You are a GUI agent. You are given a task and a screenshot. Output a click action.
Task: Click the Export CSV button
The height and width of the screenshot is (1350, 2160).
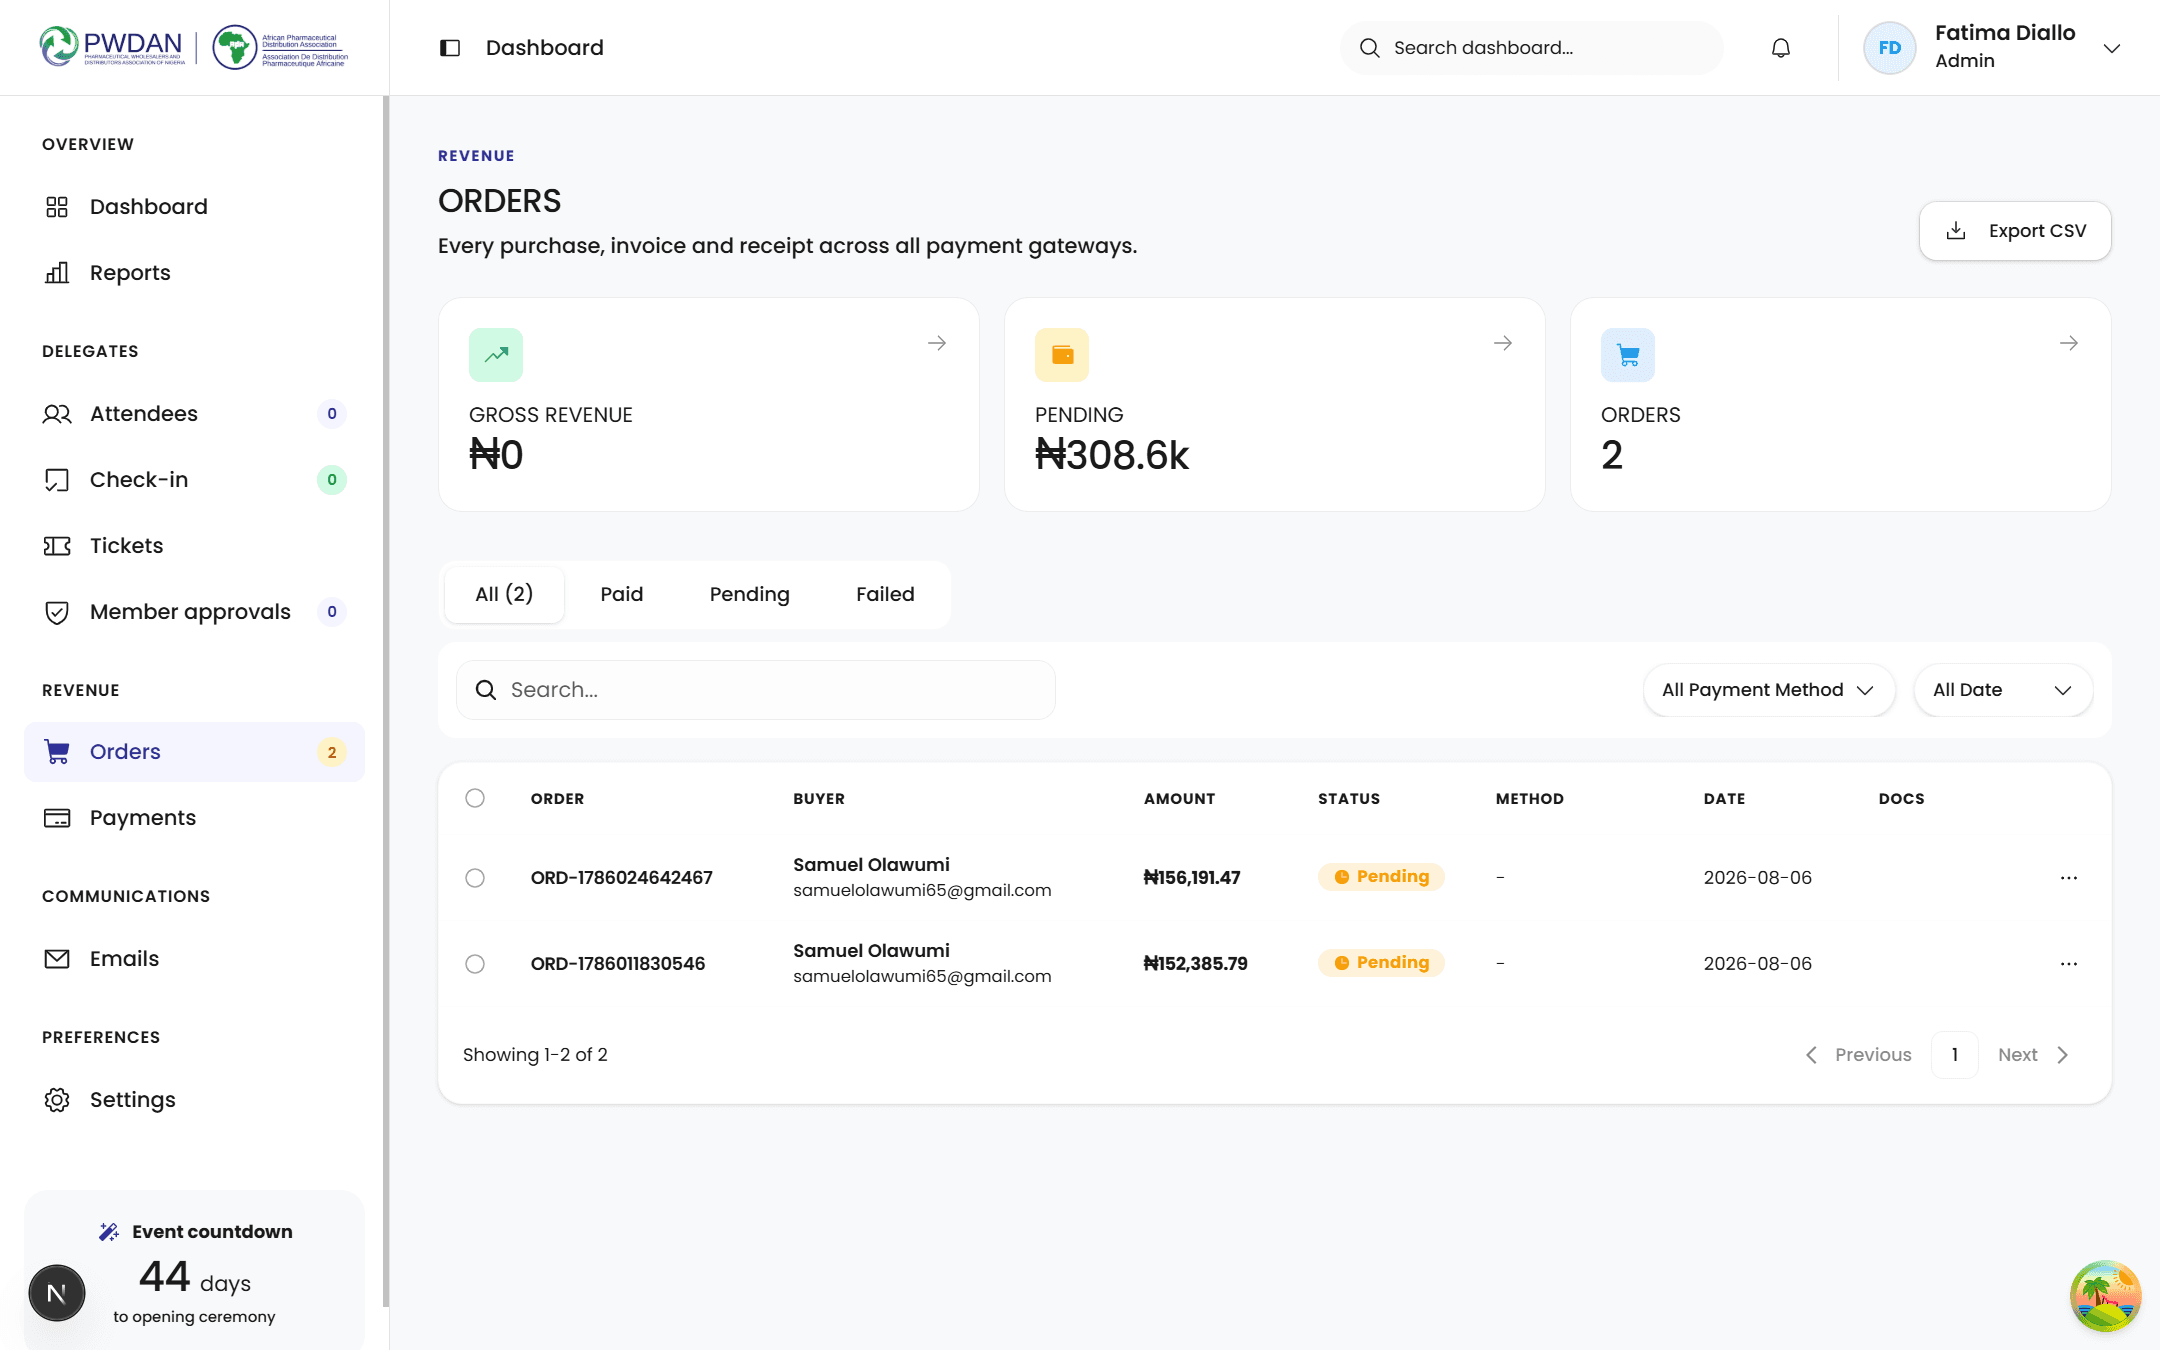coord(2015,231)
